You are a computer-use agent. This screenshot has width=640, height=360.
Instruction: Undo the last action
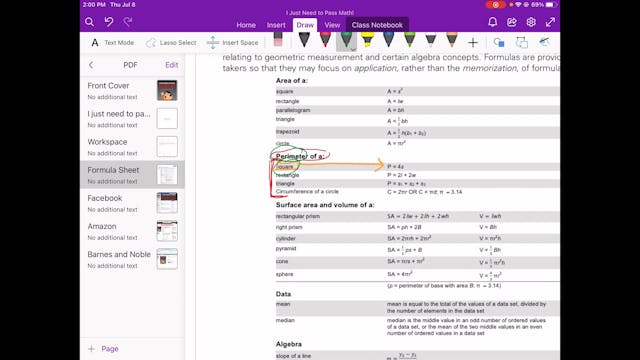tap(109, 22)
